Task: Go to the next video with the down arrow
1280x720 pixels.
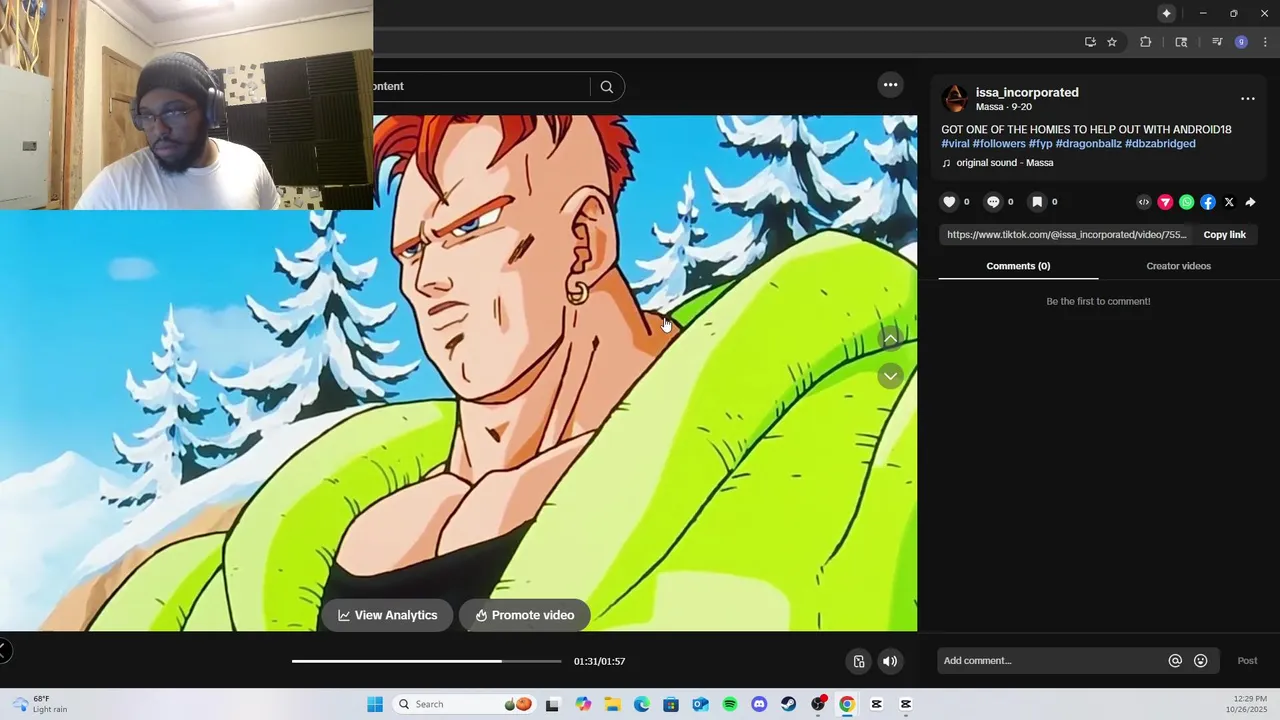Action: click(890, 376)
